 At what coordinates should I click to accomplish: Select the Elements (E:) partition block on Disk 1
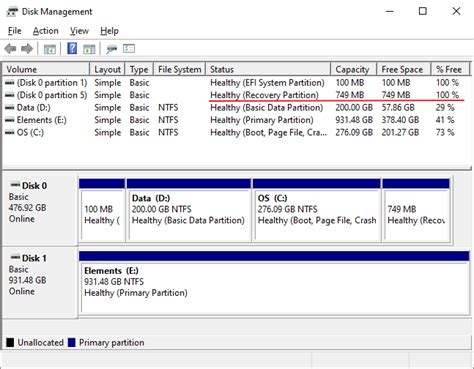pos(274,283)
